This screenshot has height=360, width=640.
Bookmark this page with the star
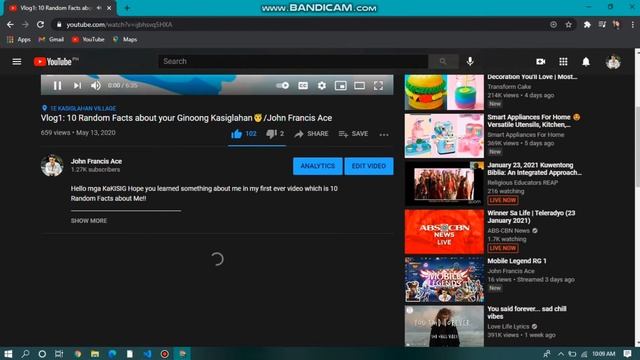tap(568, 24)
